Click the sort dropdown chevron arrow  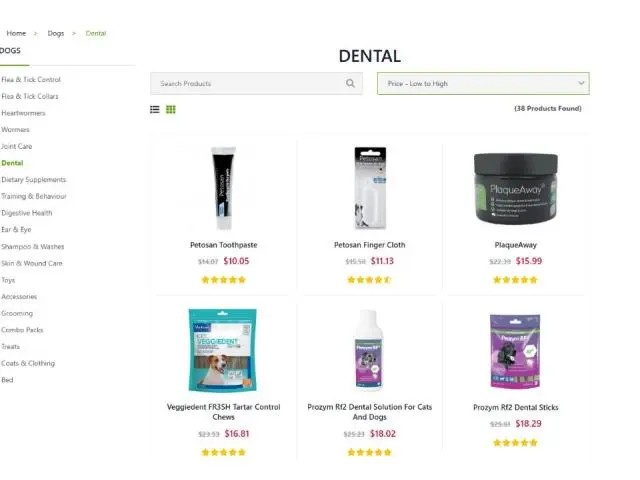coord(581,83)
